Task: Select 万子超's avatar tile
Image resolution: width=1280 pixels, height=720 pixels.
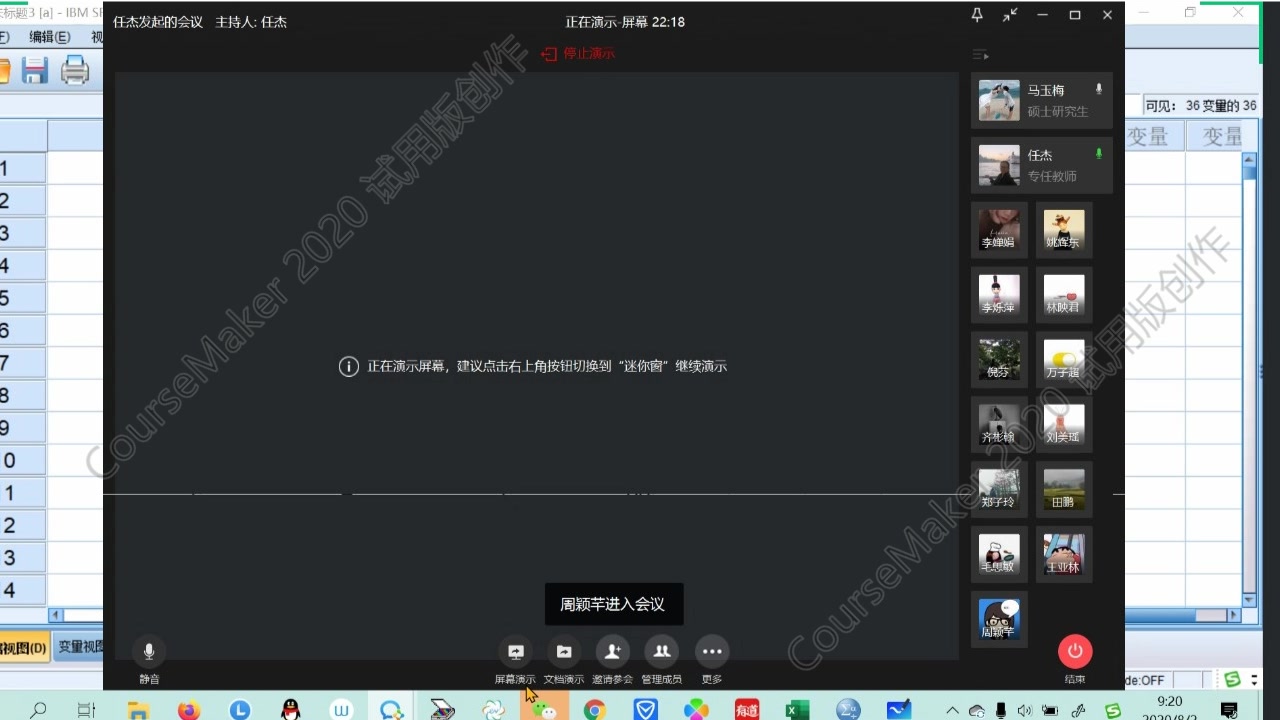Action: 1064,360
